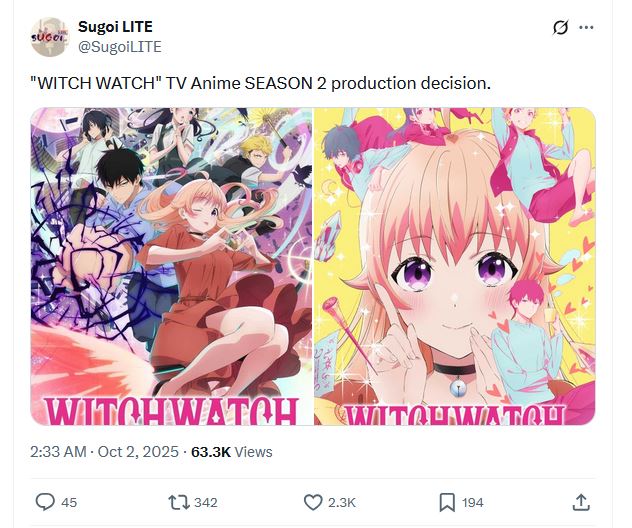Click the share upload arrow icon

tap(581, 502)
